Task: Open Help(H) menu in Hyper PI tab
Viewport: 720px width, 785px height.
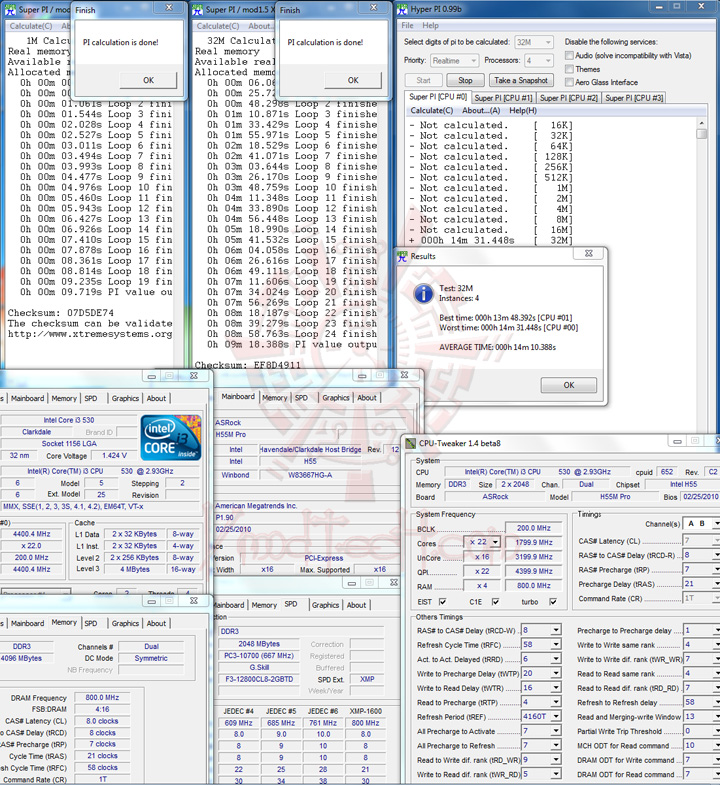Action: (523, 110)
